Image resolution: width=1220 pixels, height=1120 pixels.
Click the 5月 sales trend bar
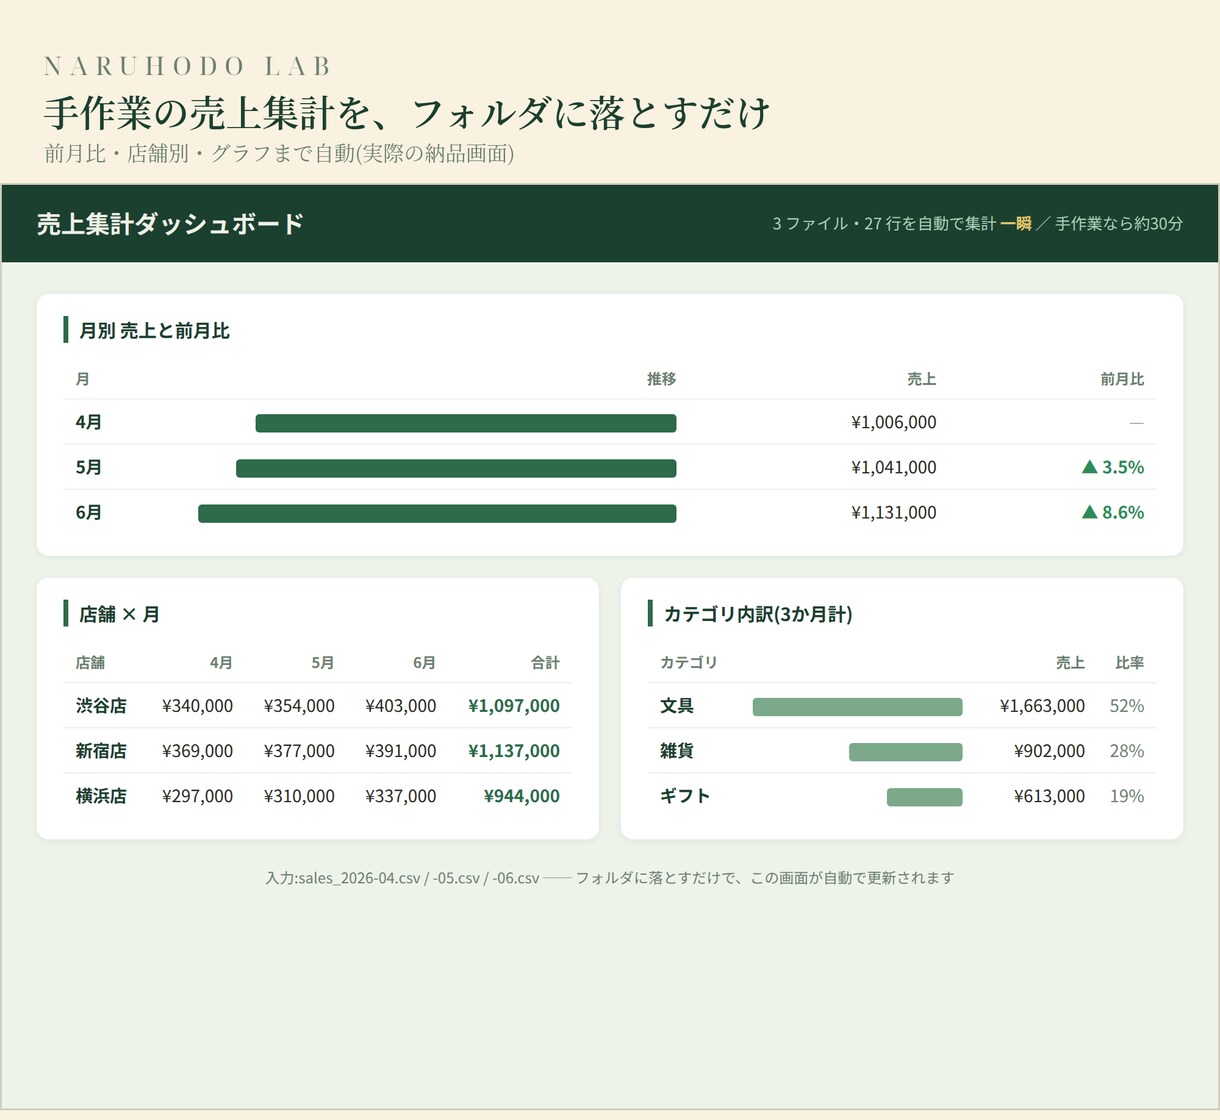click(x=456, y=468)
